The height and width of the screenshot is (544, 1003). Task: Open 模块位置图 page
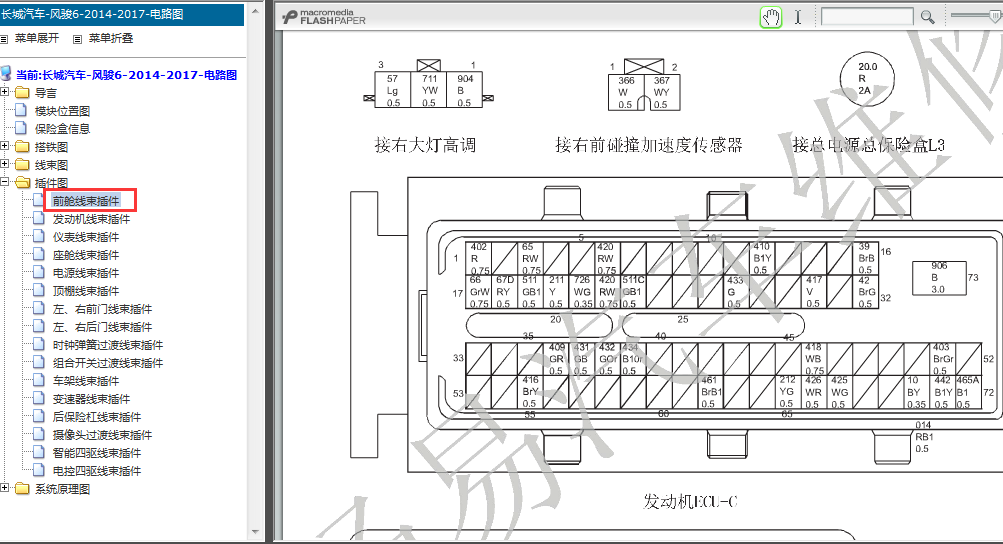62,111
